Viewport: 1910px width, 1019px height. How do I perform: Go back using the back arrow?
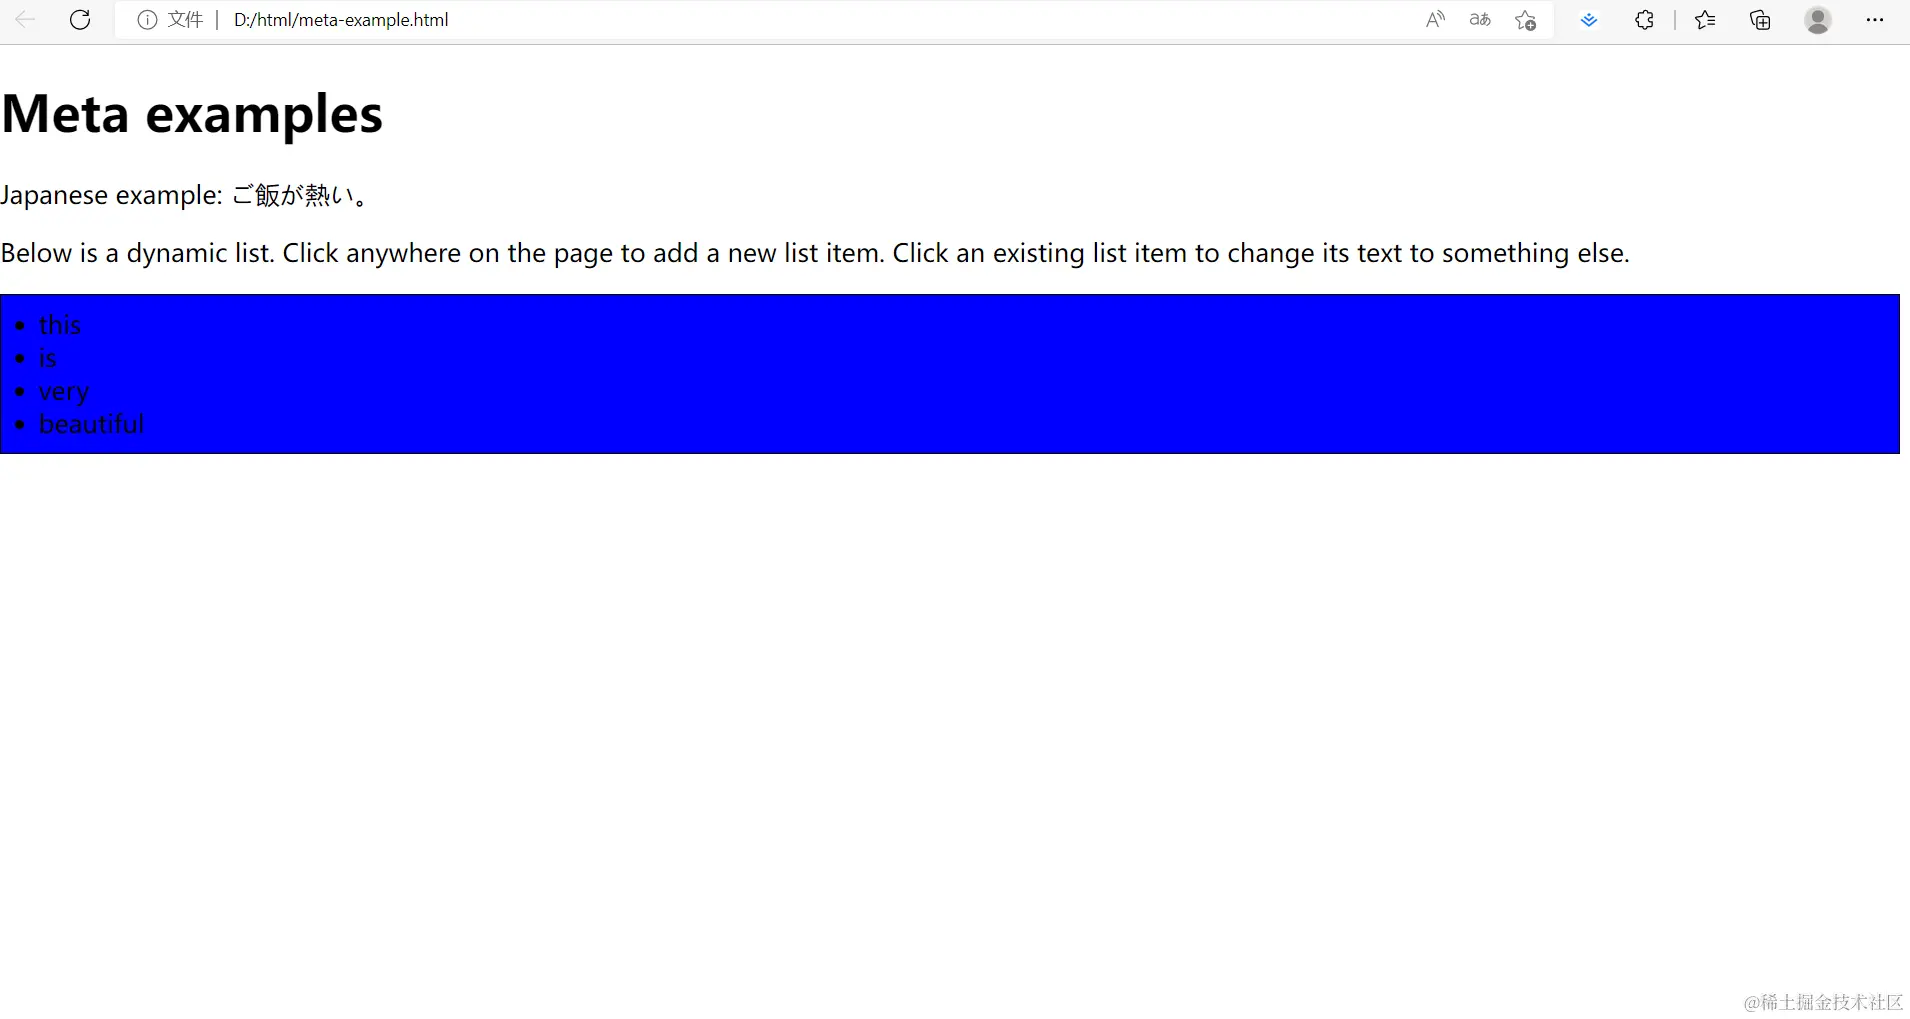[25, 20]
